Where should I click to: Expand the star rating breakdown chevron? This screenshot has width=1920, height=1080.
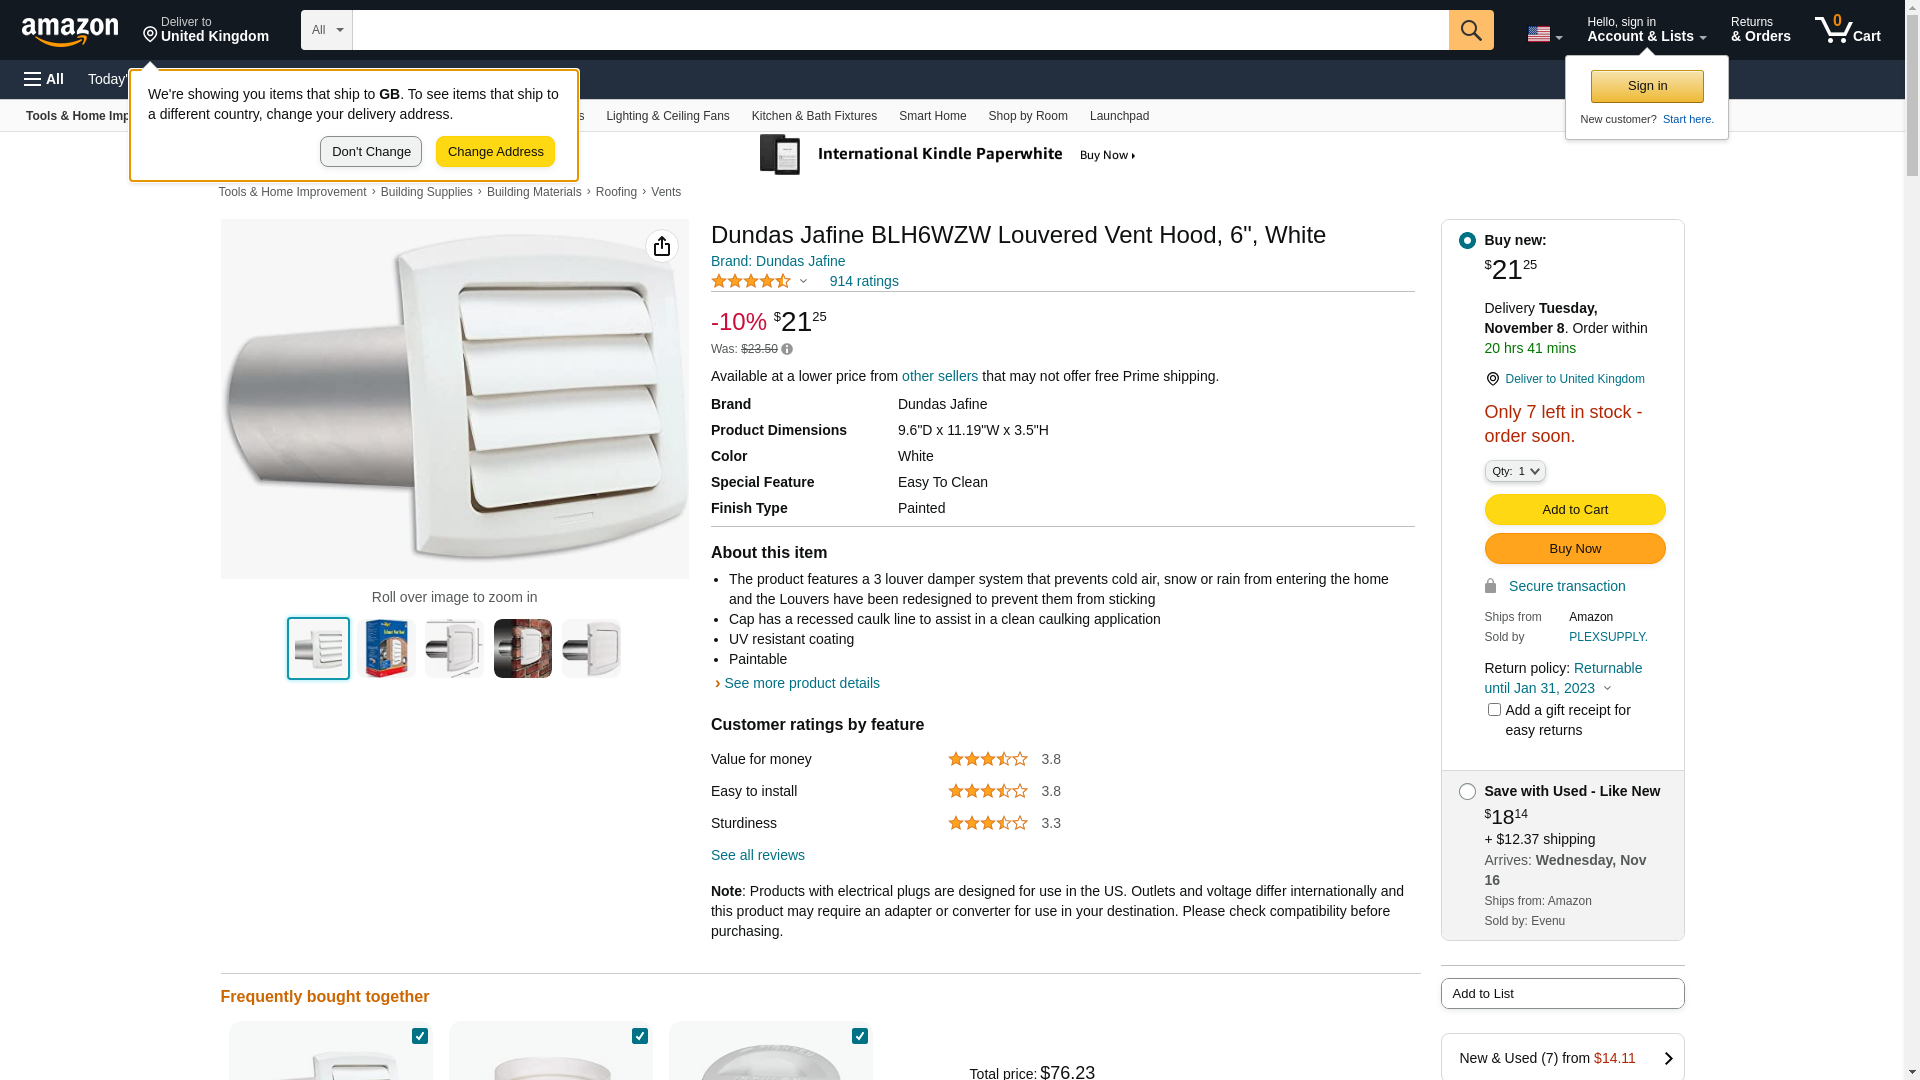803,282
